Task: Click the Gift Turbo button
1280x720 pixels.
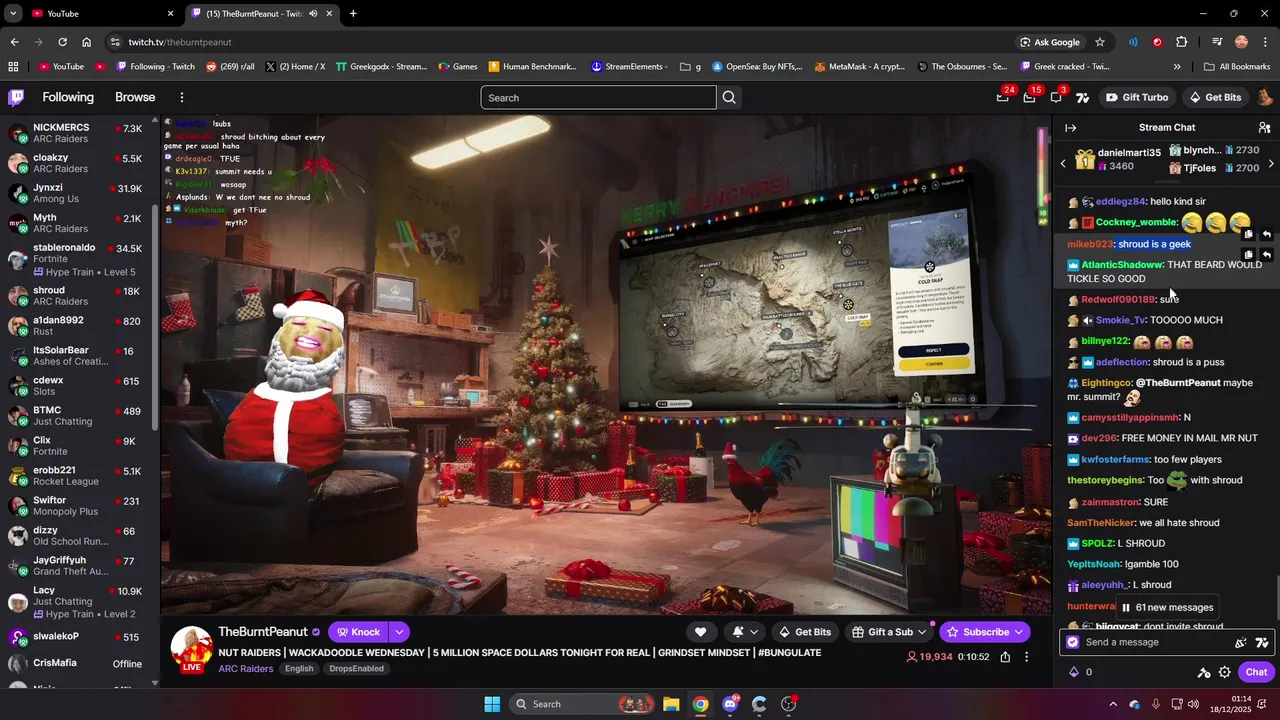Action: click(x=1137, y=97)
